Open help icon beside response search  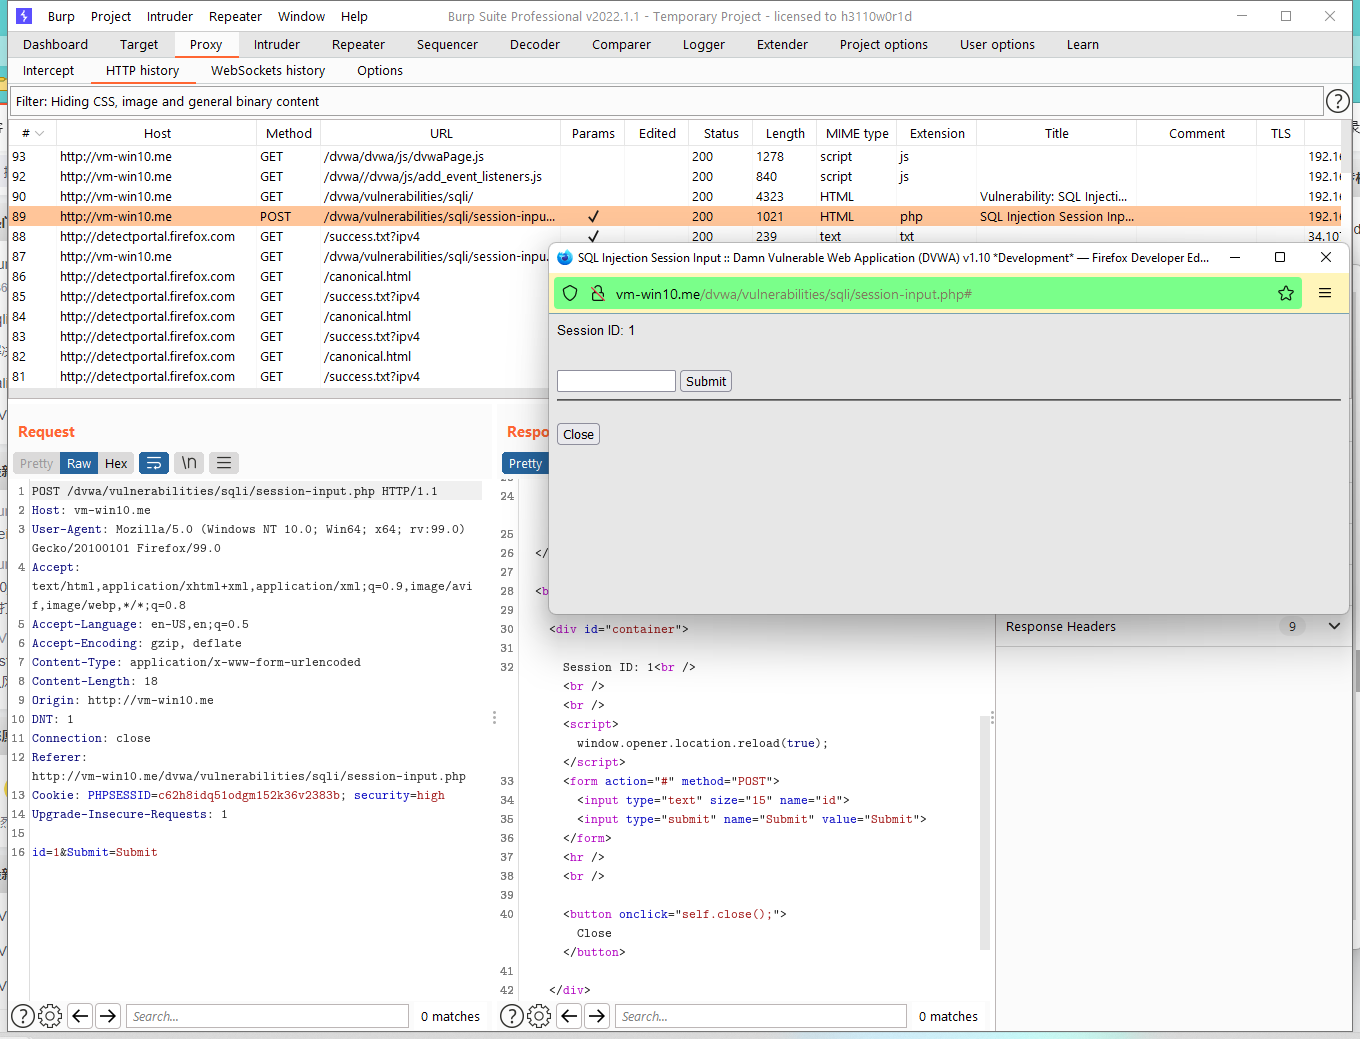tap(511, 1016)
